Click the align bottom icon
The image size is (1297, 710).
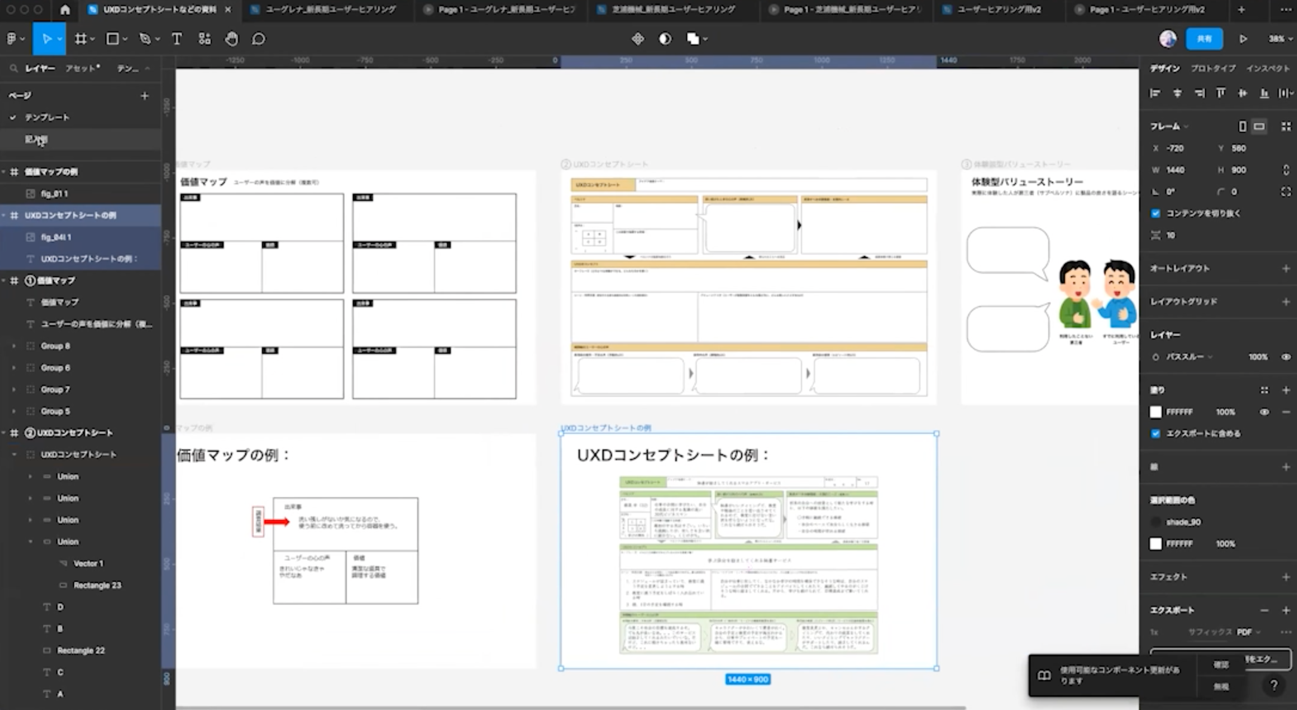1265,93
